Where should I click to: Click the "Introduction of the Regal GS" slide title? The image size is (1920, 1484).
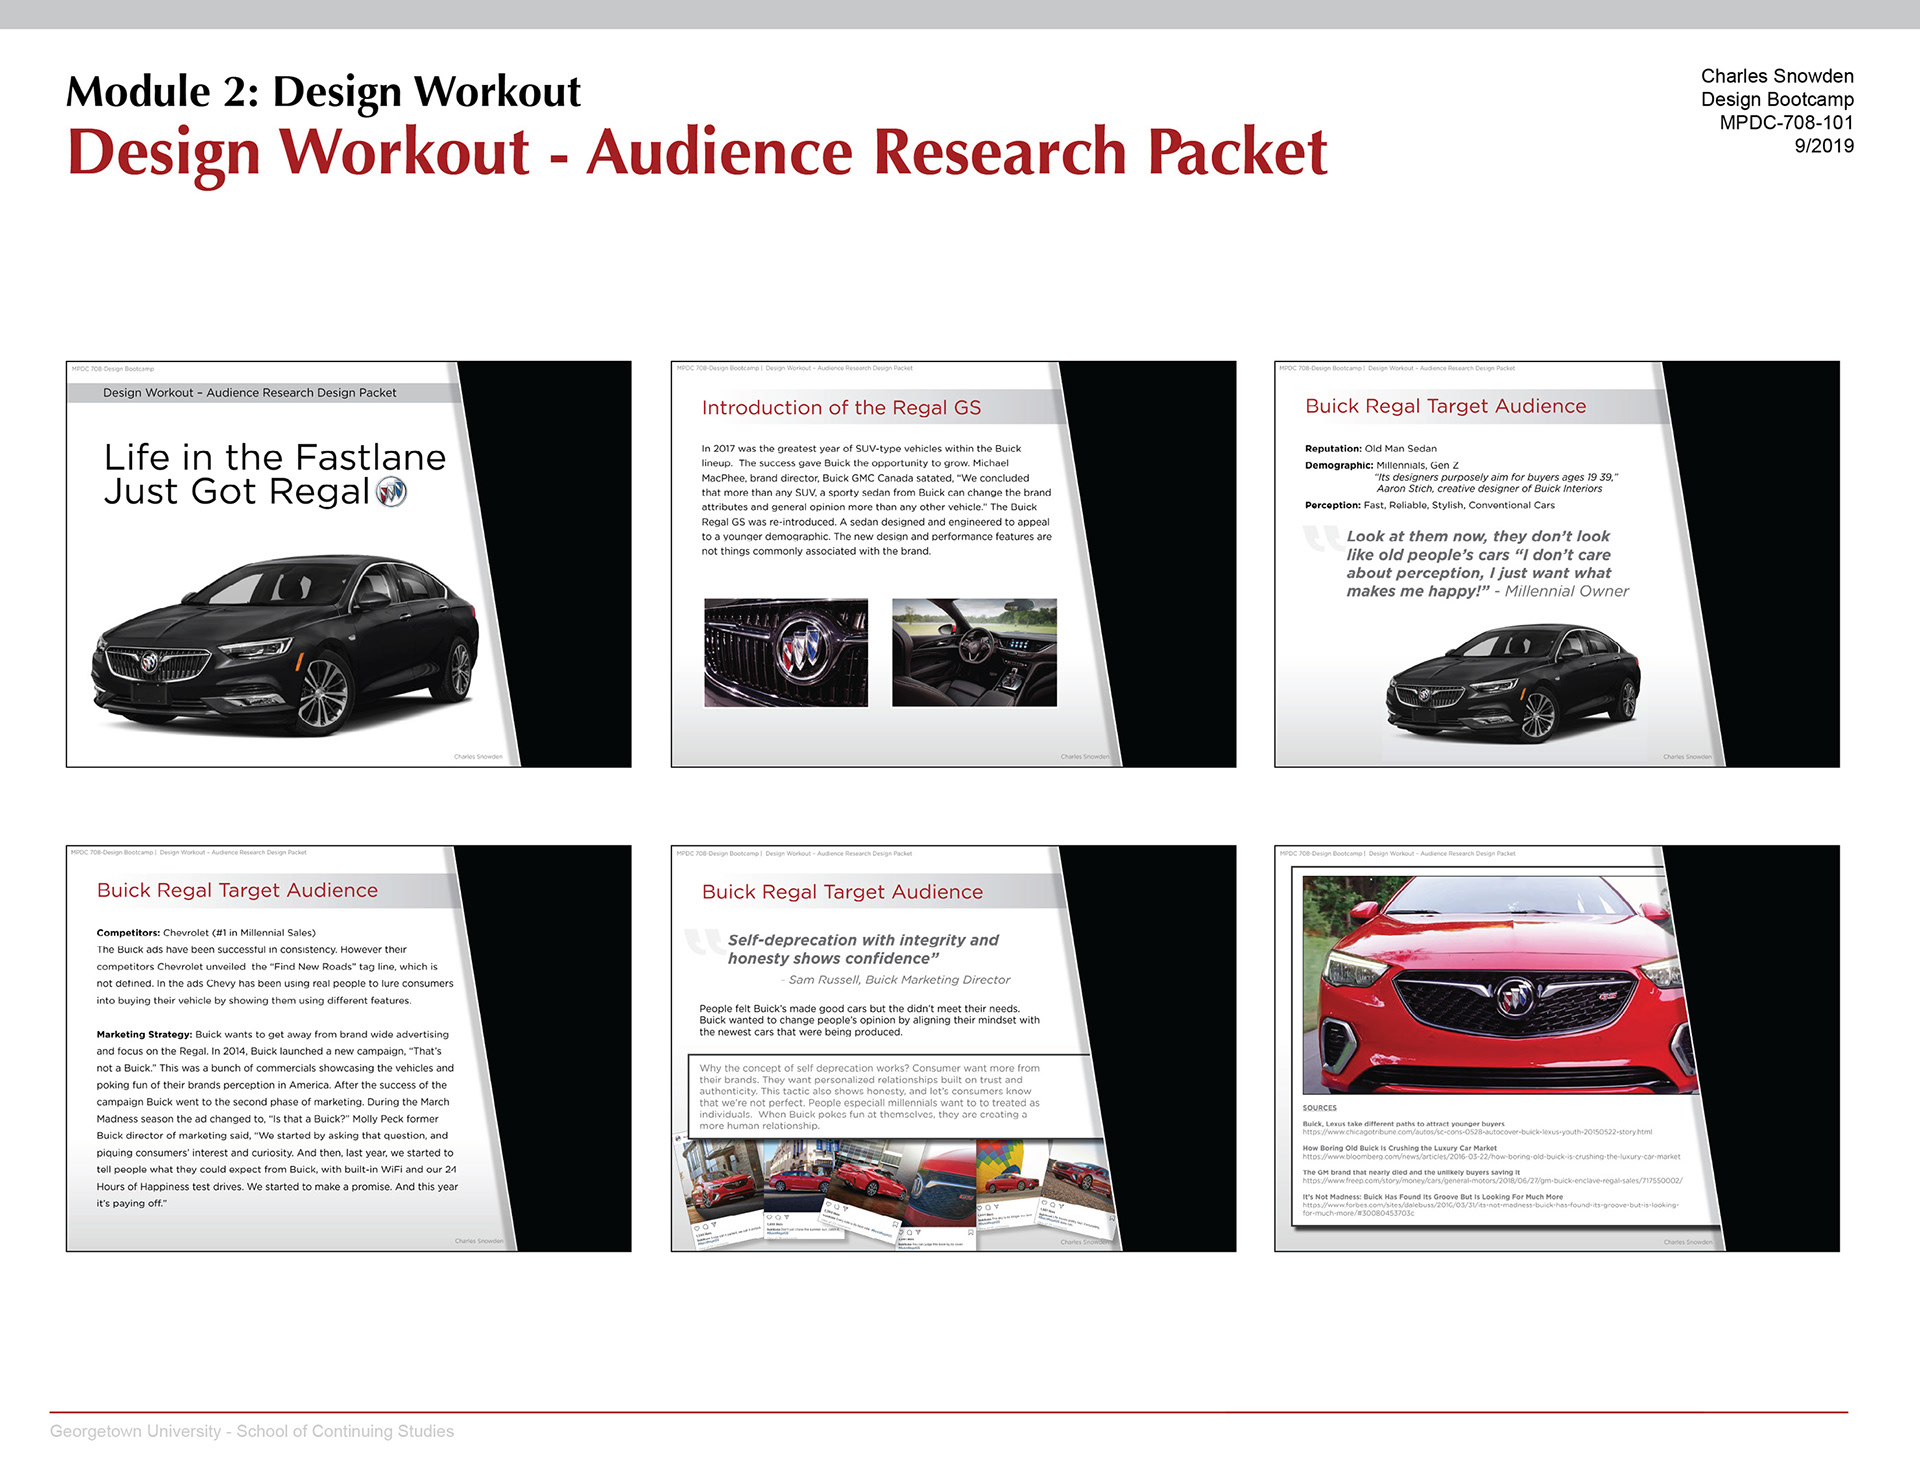tap(841, 408)
